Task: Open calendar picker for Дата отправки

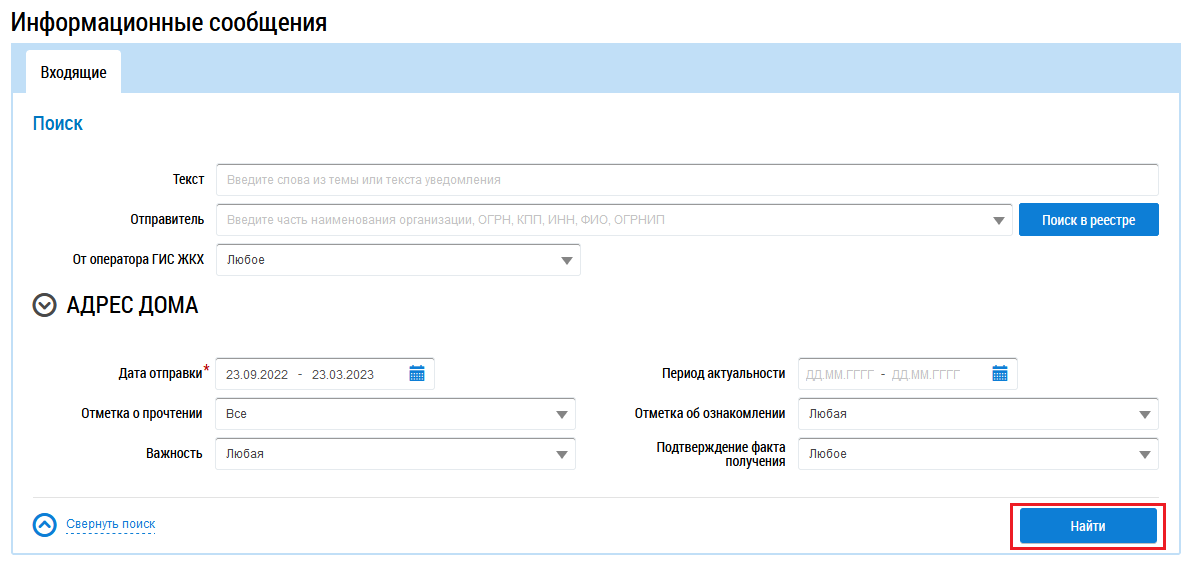Action: click(417, 374)
